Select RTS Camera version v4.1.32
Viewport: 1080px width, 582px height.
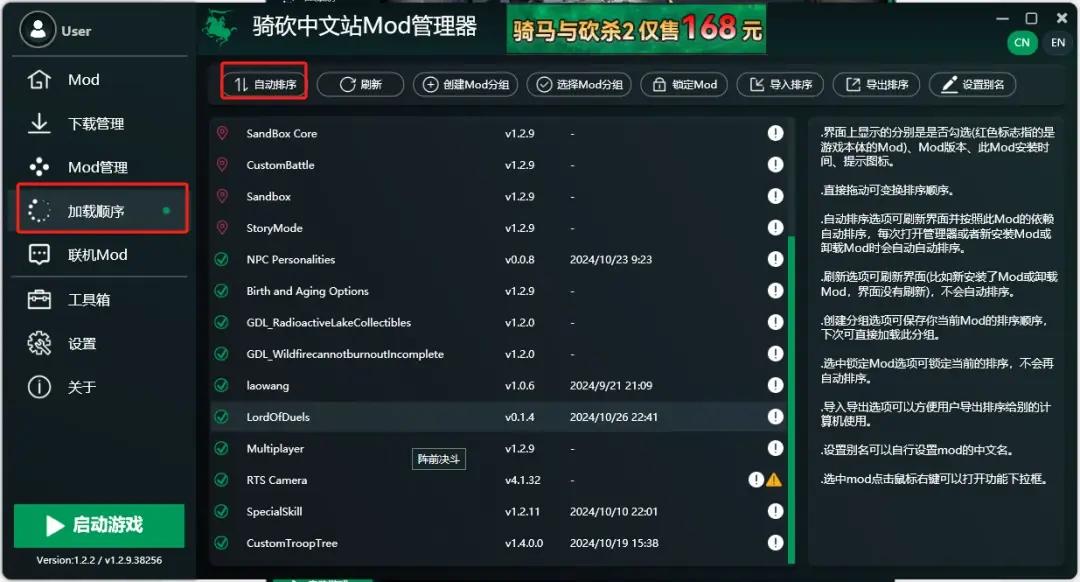point(523,480)
